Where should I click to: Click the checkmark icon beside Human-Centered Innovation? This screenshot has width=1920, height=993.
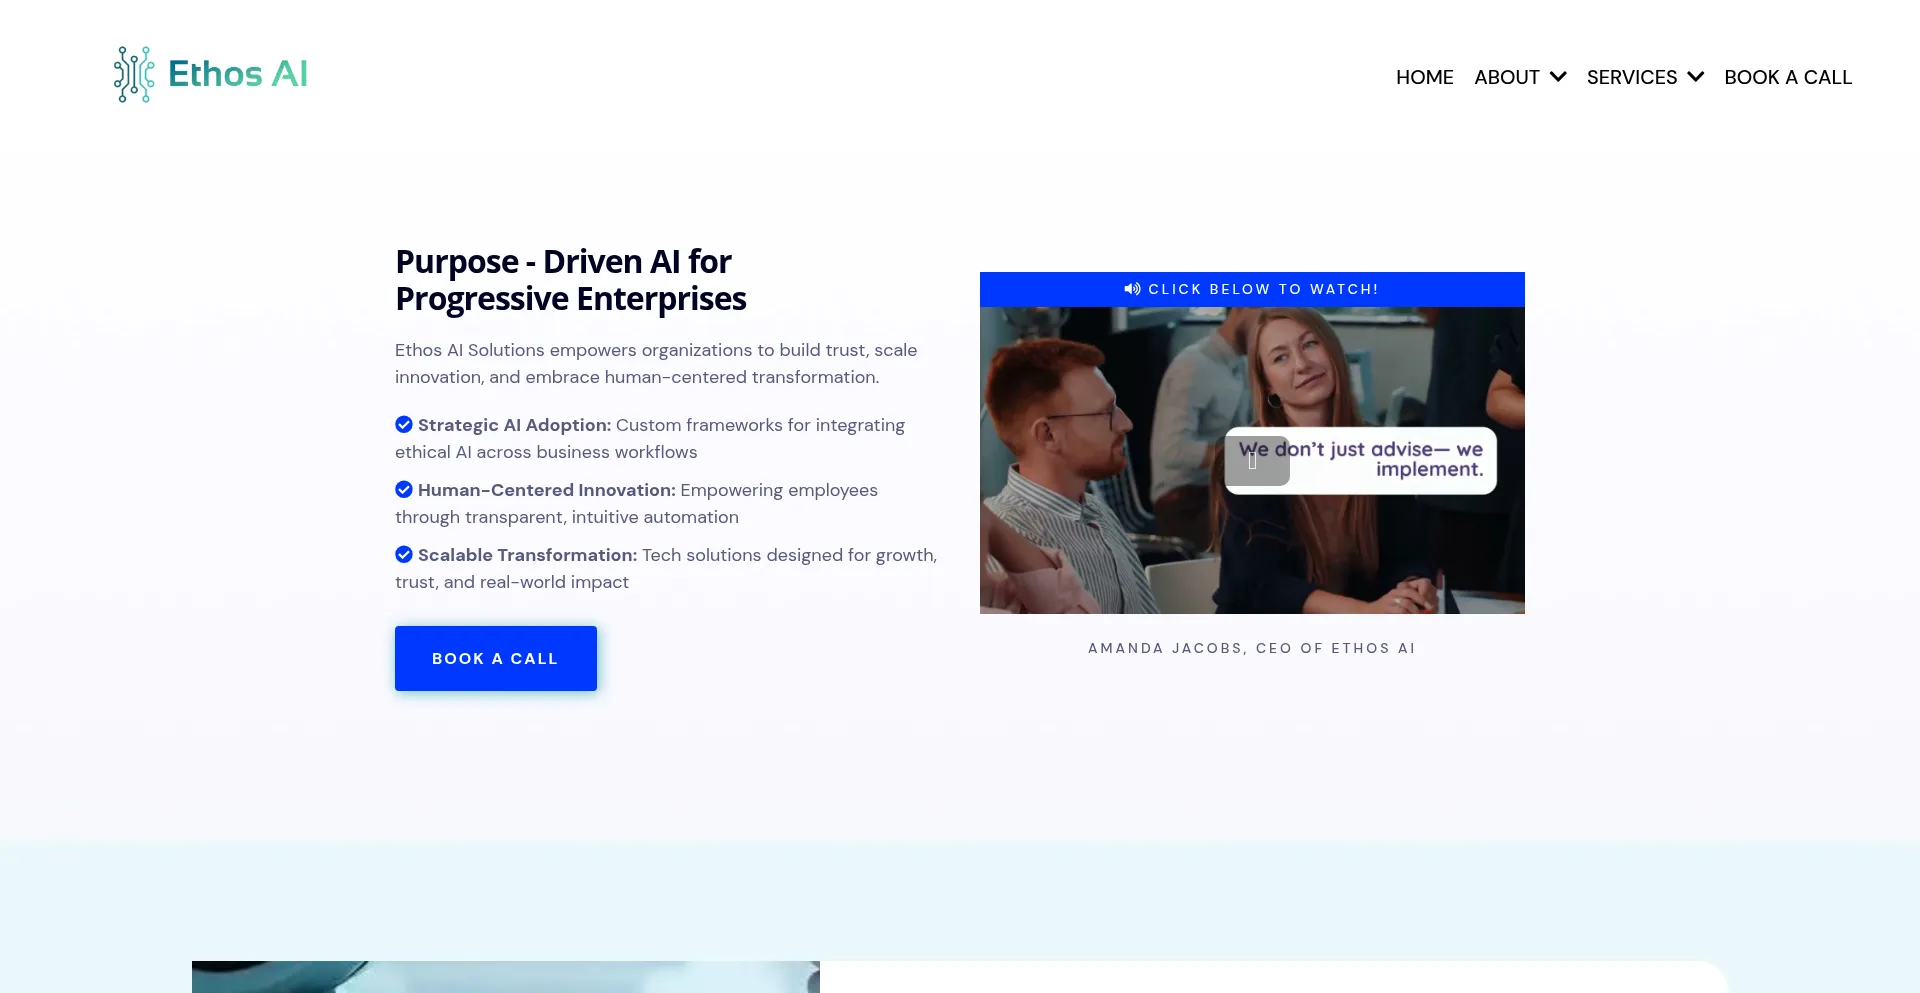click(x=404, y=489)
